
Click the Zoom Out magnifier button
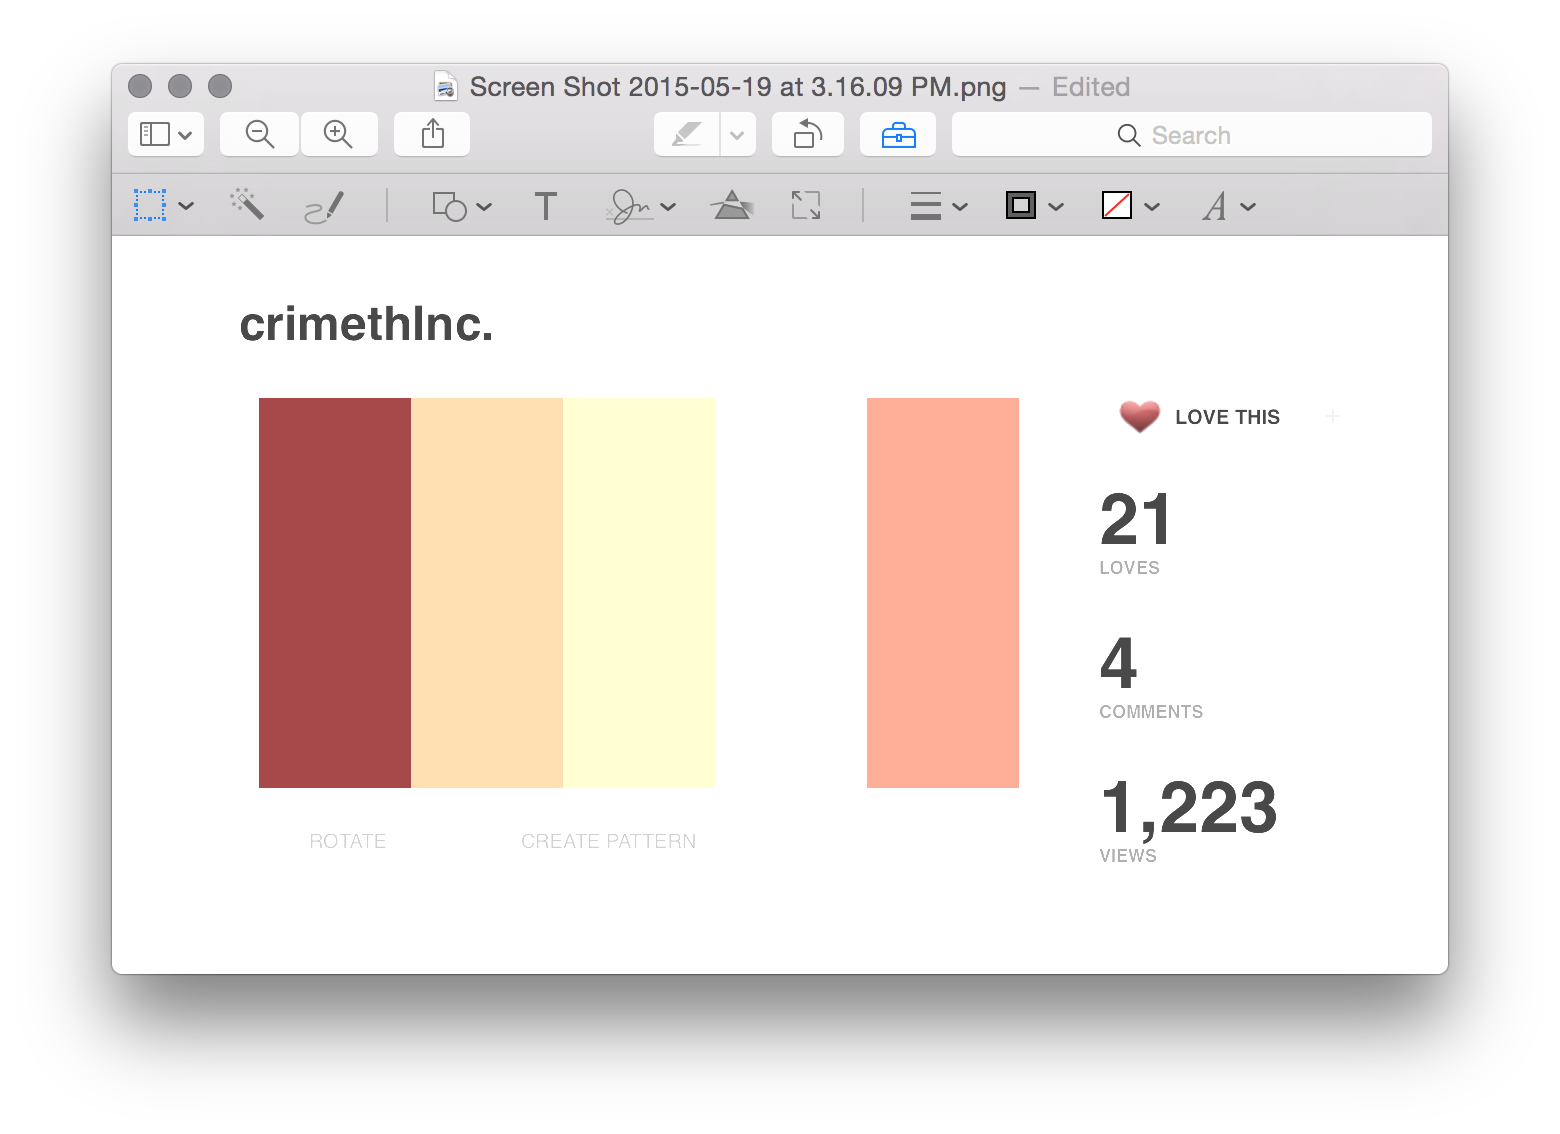coord(259,134)
